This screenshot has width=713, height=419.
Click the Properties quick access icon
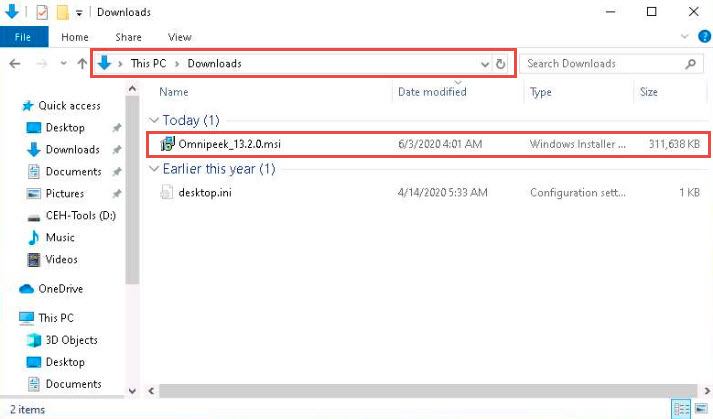click(x=42, y=12)
